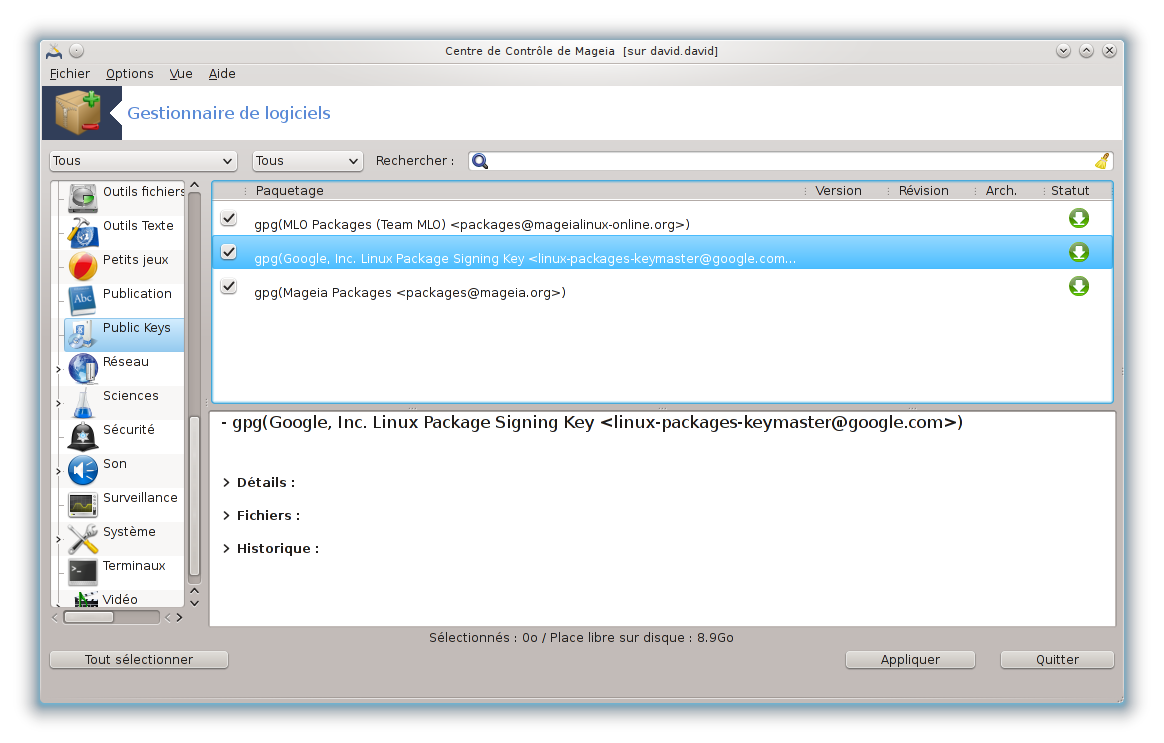Click the Réseau globe icon

[x=82, y=368]
